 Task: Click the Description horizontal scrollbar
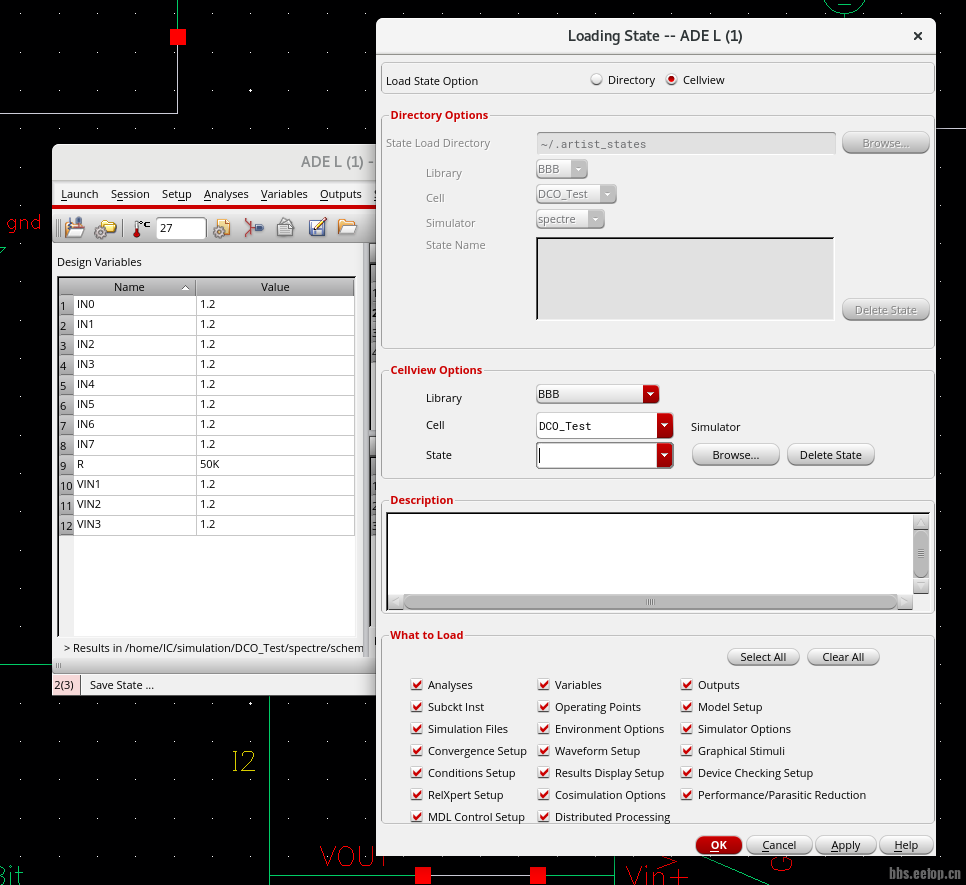[x=650, y=602]
